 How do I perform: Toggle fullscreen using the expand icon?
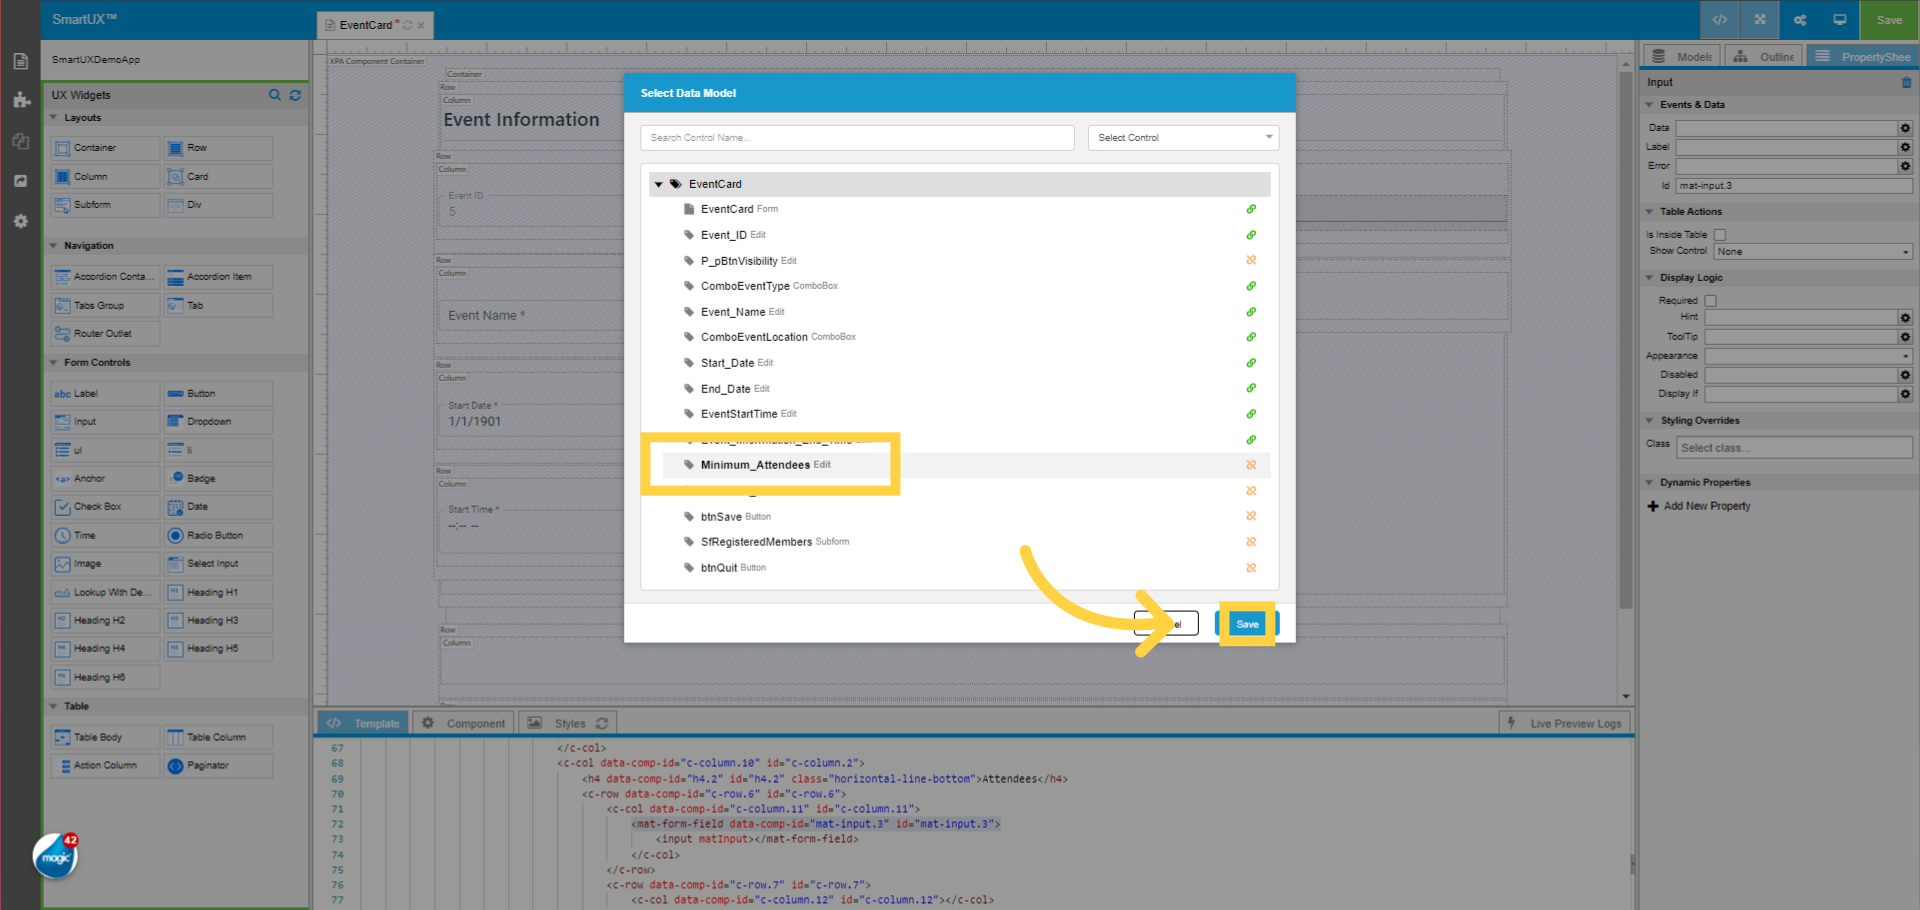[1759, 19]
